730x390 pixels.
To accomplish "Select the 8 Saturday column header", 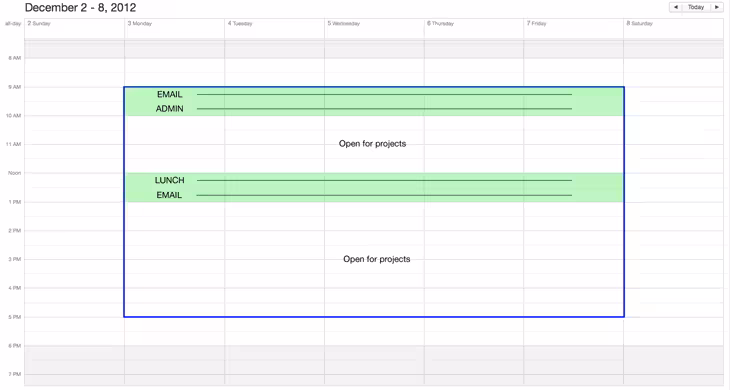I will (x=639, y=23).
